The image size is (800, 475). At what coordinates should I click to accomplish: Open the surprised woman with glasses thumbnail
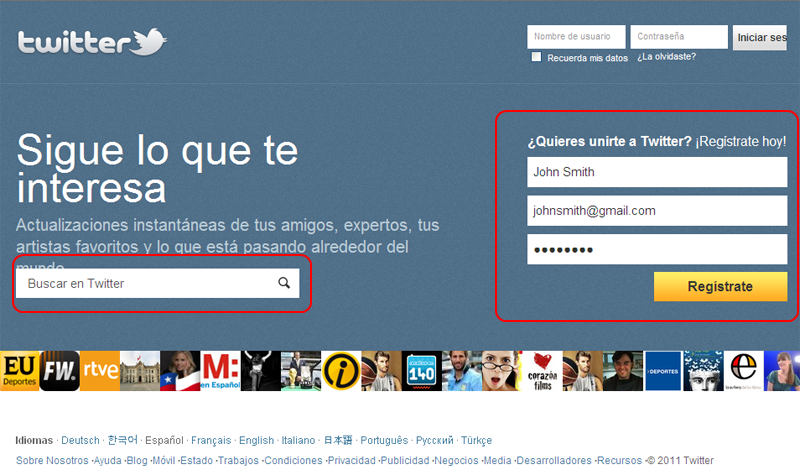[x=502, y=371]
